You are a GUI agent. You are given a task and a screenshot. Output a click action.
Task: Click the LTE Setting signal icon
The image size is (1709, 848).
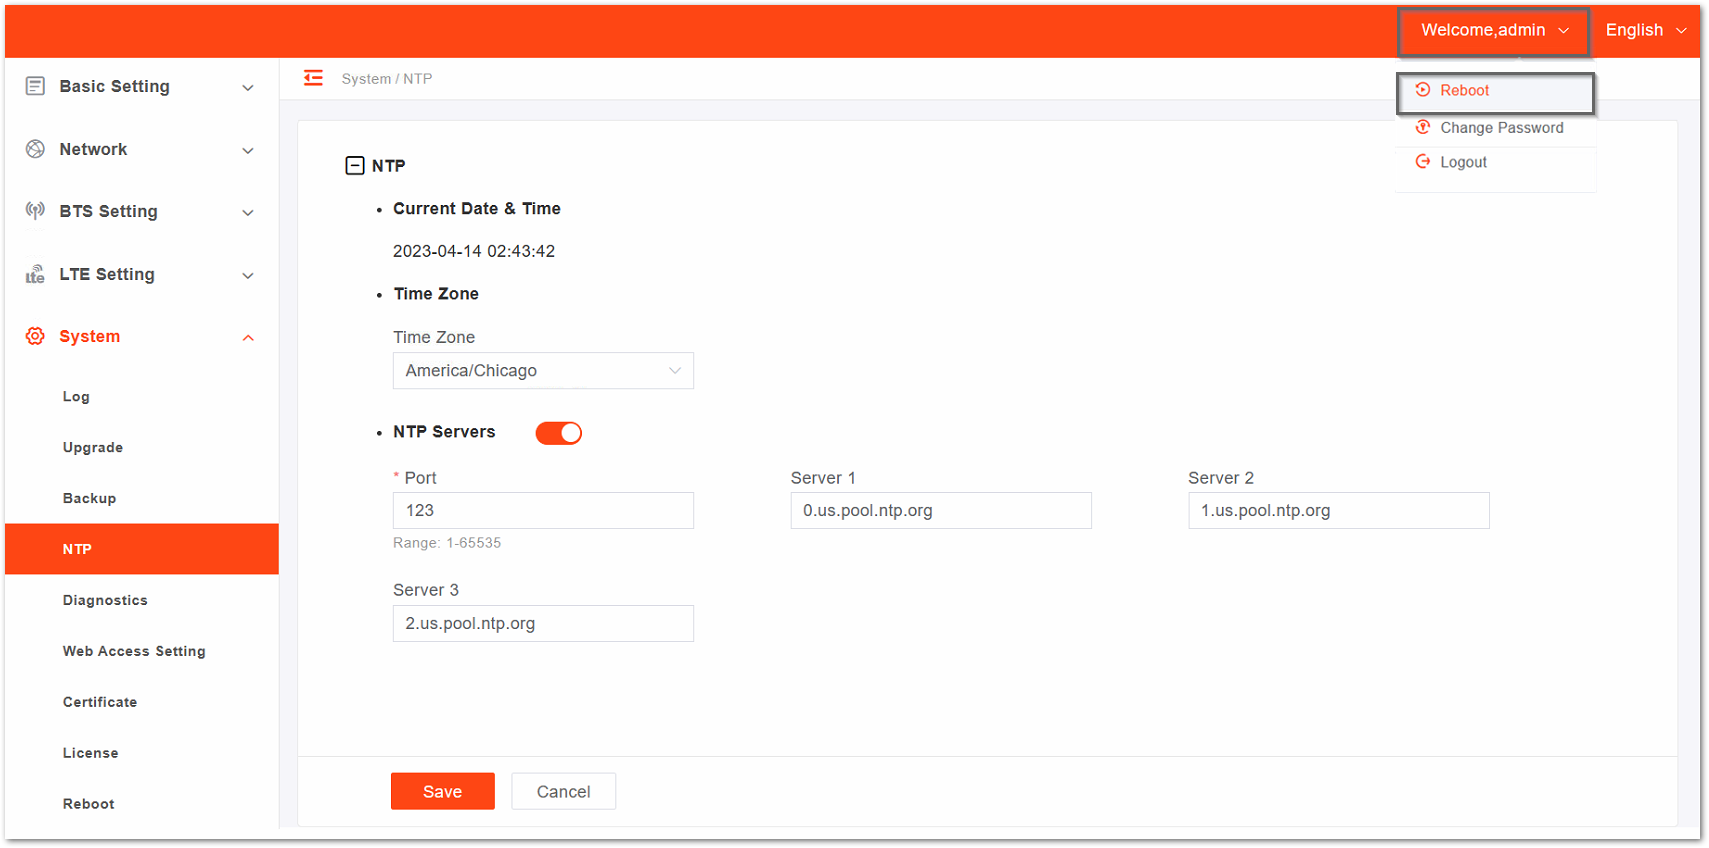pos(35,274)
